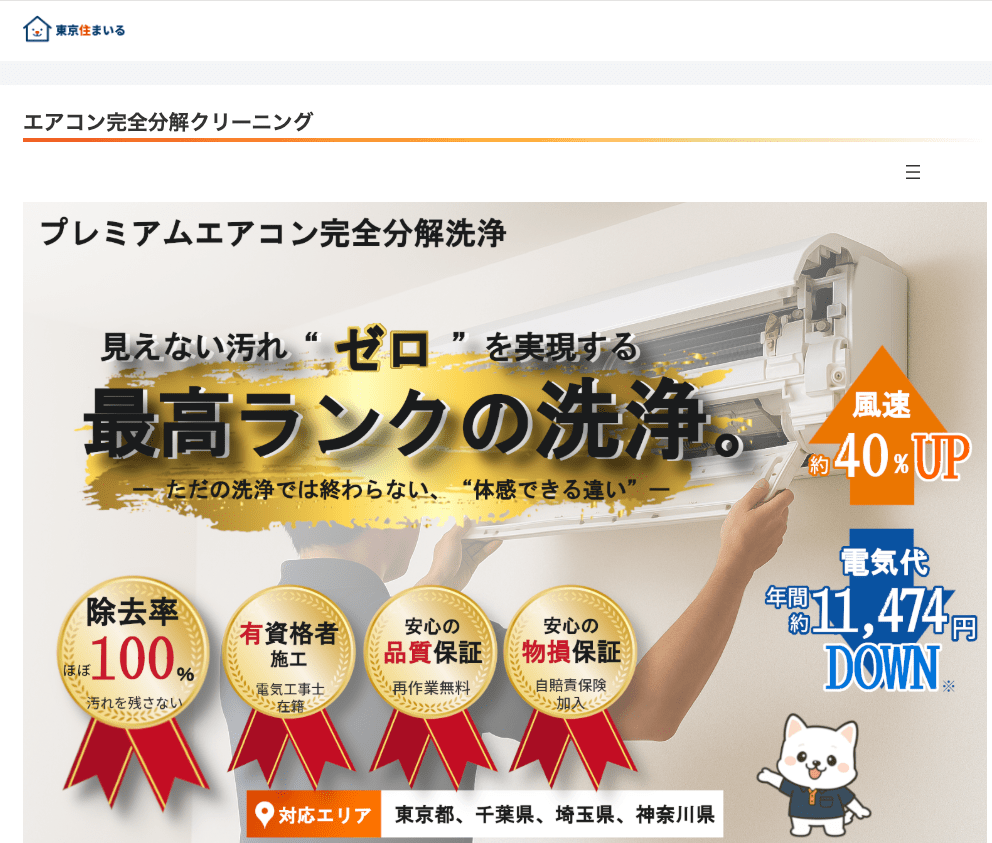Click the small ※ footnote mark by DOWN
The width and height of the screenshot is (992, 843).
click(948, 685)
